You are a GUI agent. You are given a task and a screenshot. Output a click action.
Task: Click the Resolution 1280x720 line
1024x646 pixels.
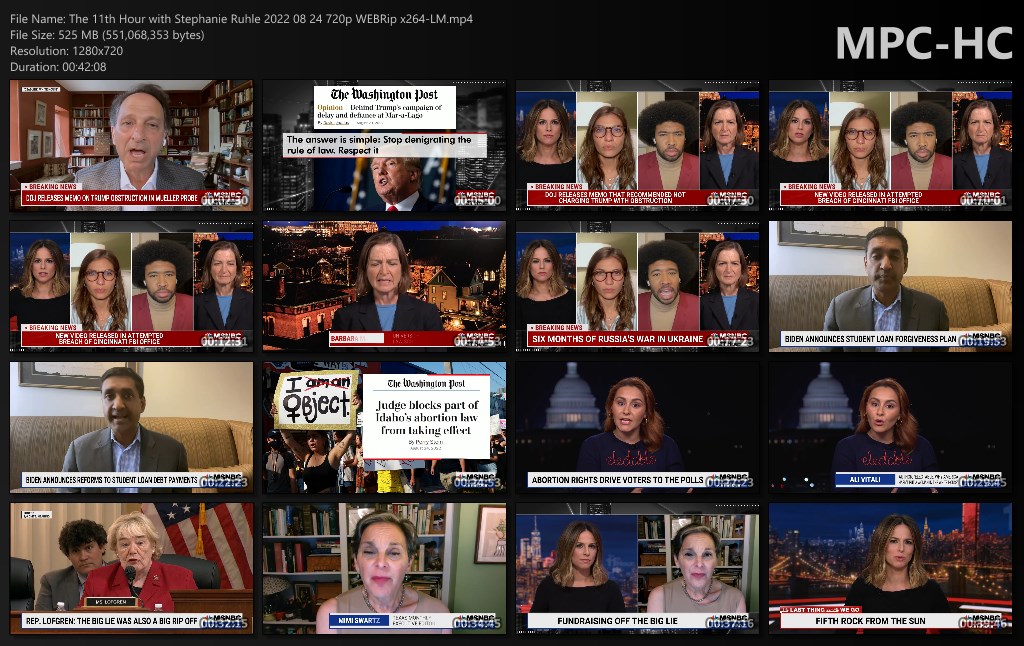click(x=66, y=51)
